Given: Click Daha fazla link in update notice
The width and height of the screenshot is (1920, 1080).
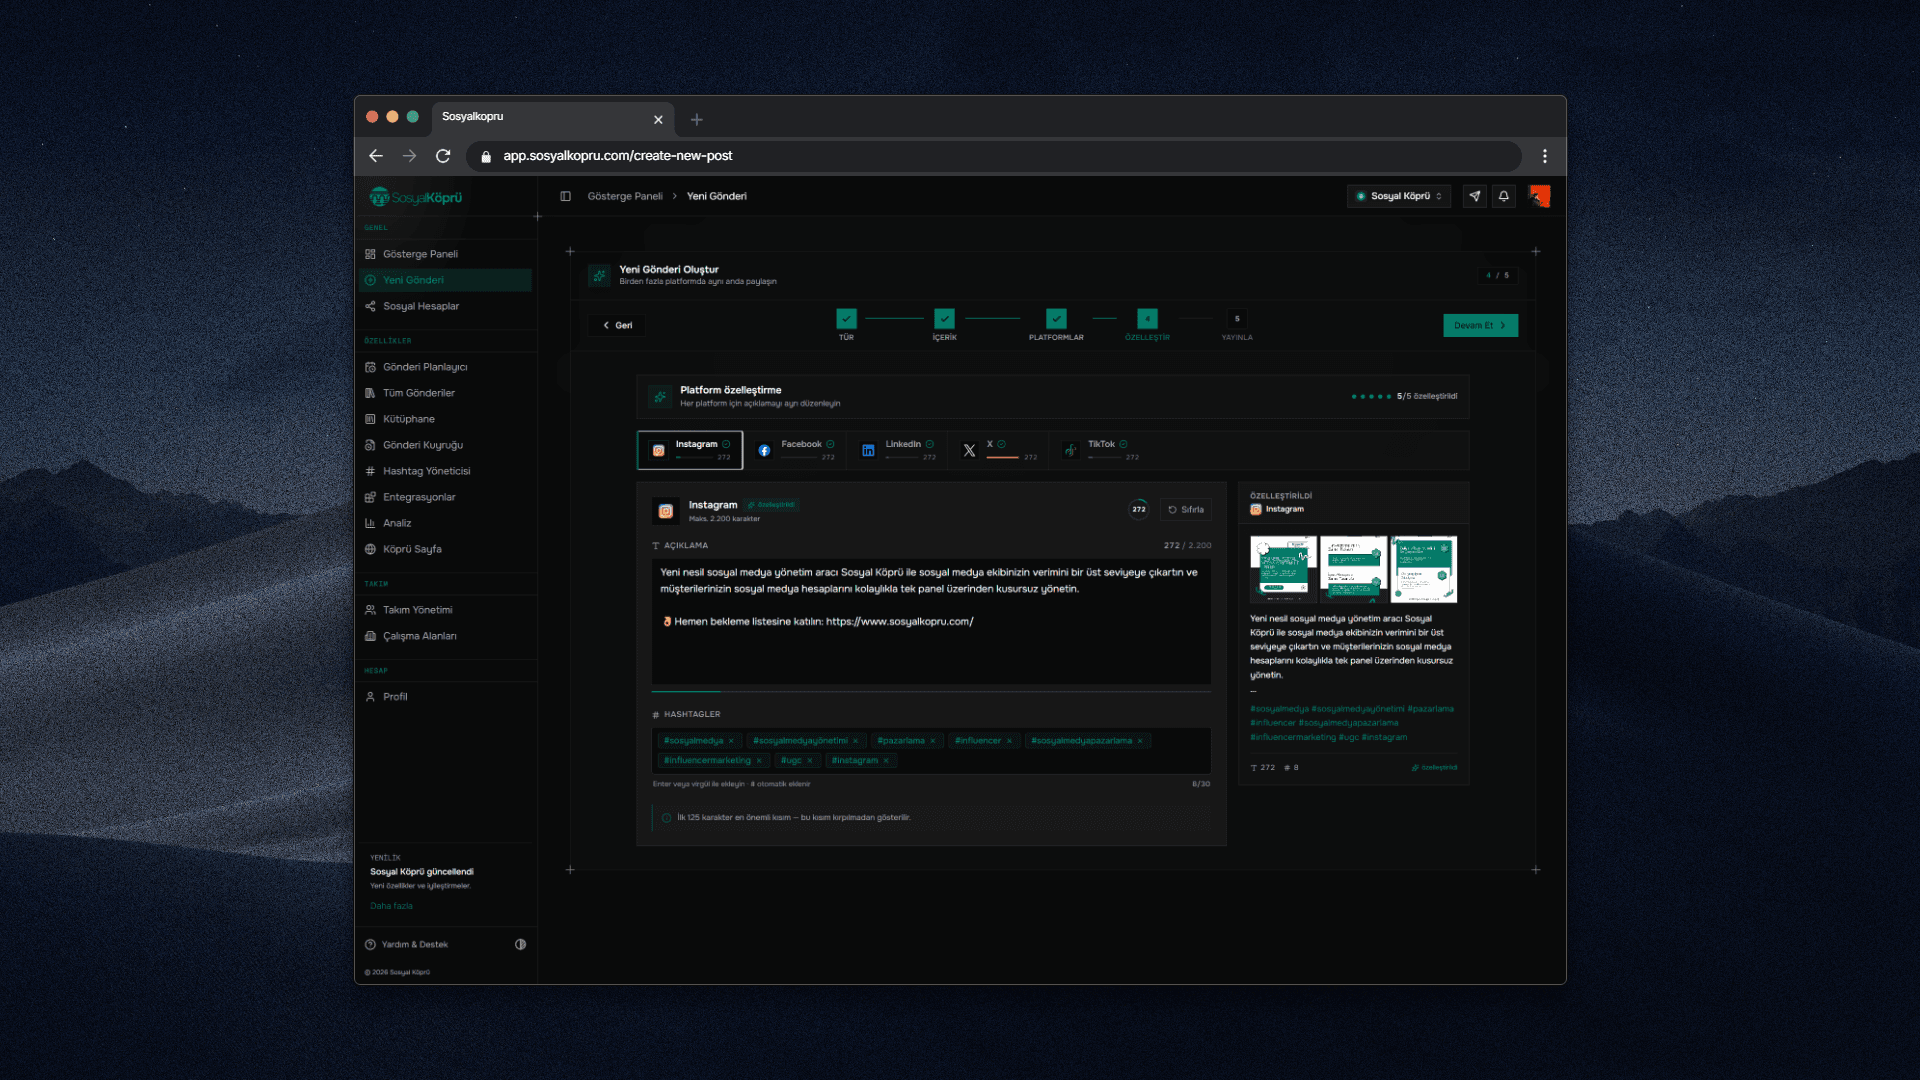Looking at the screenshot, I should 391,906.
